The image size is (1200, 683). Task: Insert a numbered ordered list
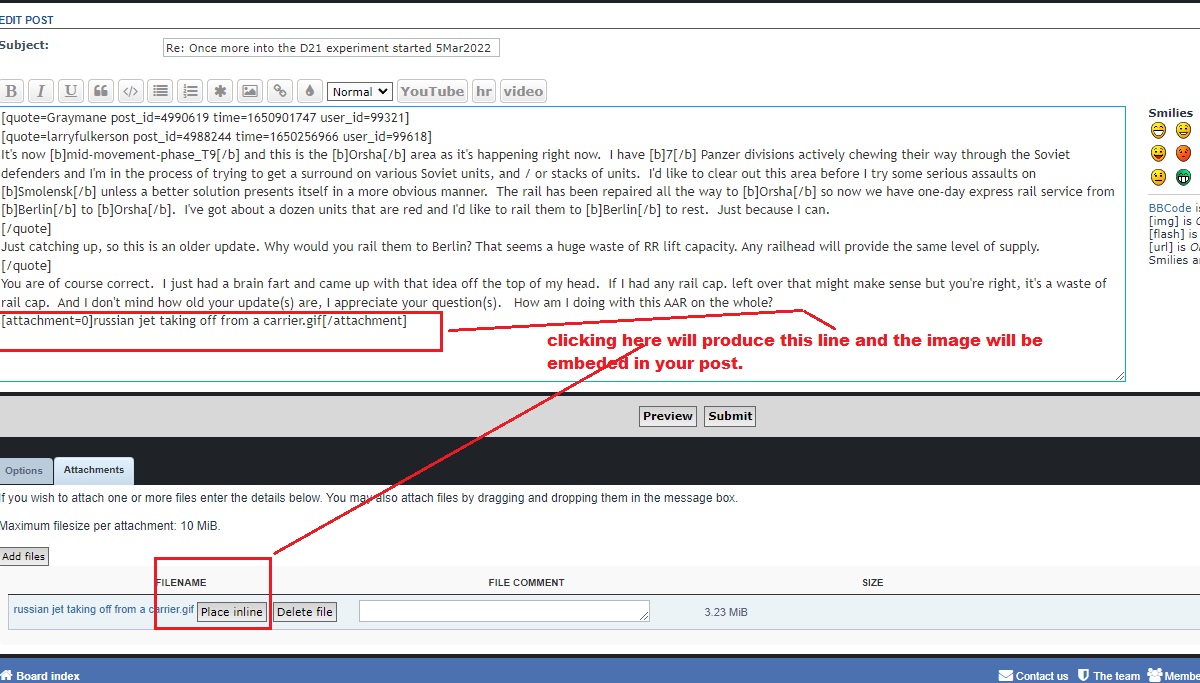click(190, 91)
